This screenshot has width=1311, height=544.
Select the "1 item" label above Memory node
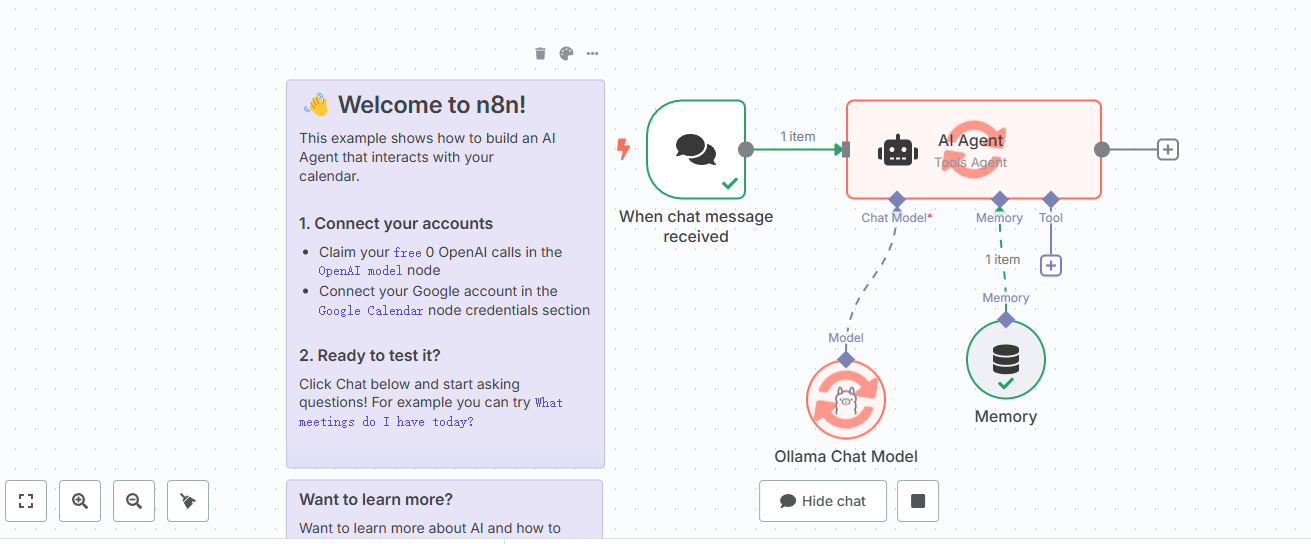point(1003,259)
